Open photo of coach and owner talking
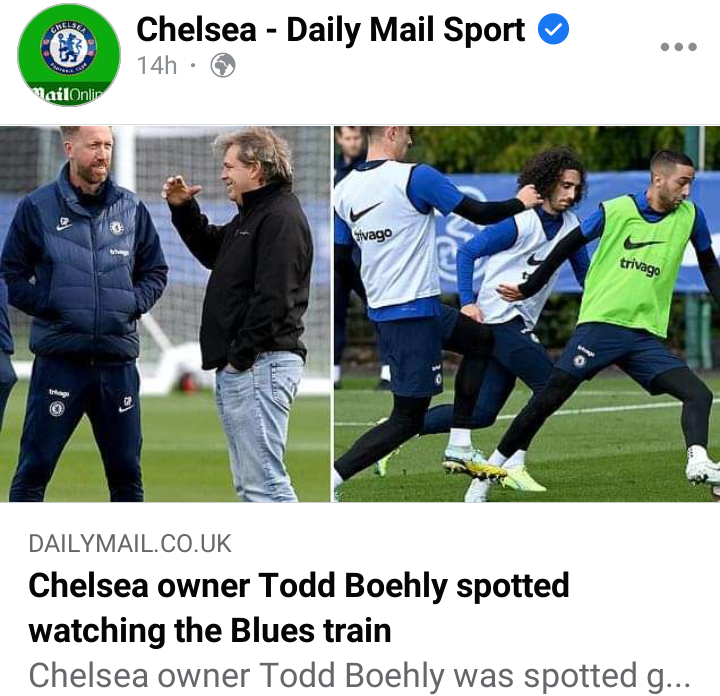Image resolution: width=720 pixels, height=696 pixels. coord(165,314)
